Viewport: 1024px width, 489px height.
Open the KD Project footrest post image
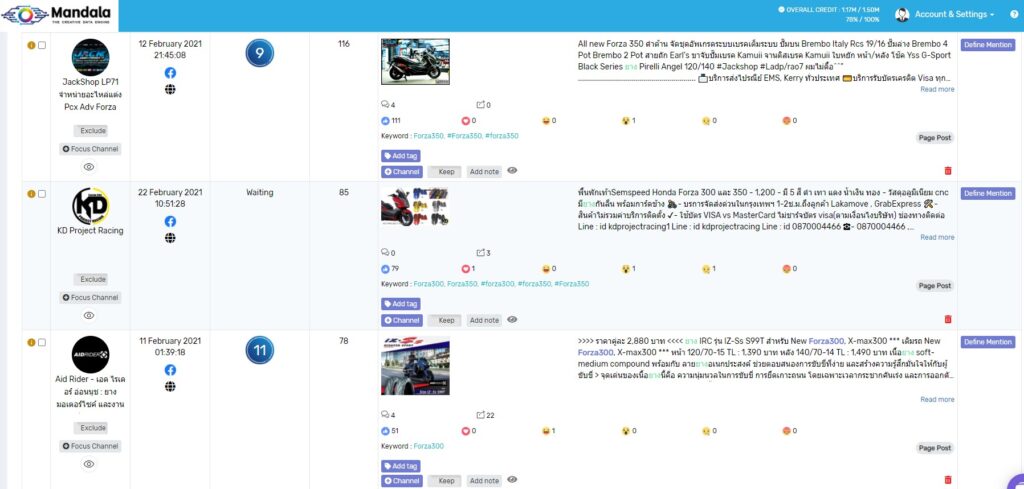pos(415,206)
